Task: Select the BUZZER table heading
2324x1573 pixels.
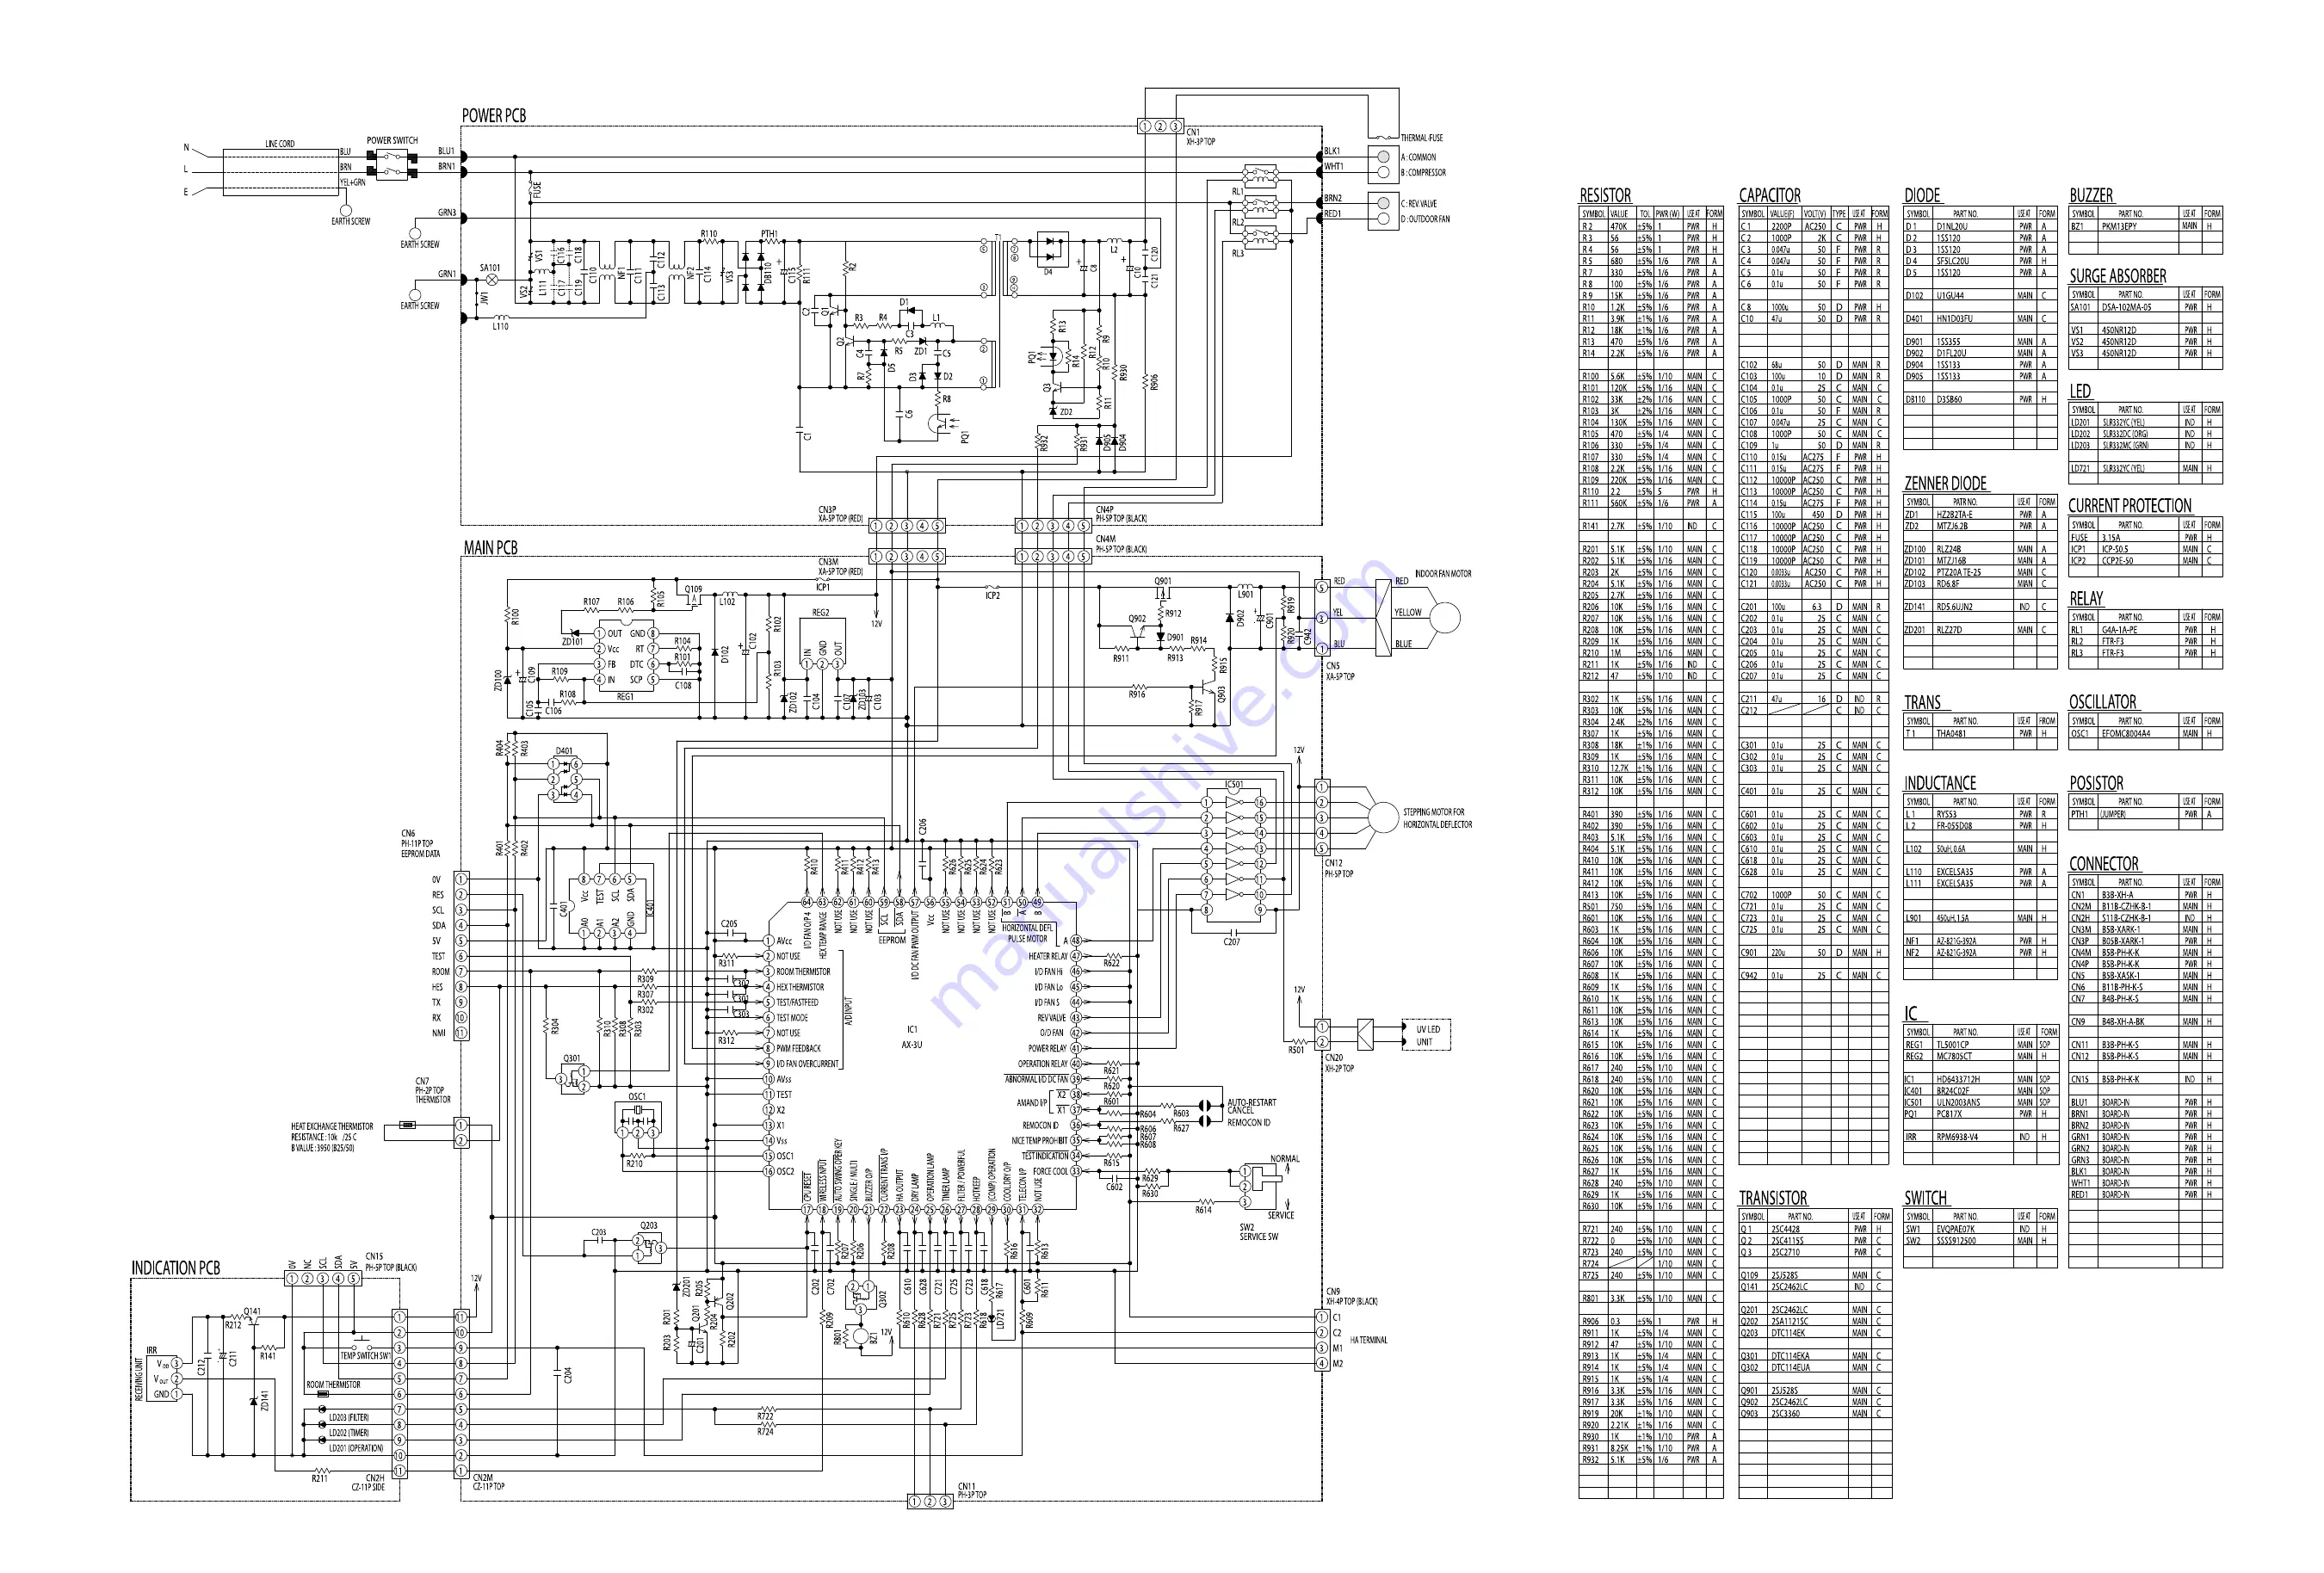Action: pos(2091,196)
